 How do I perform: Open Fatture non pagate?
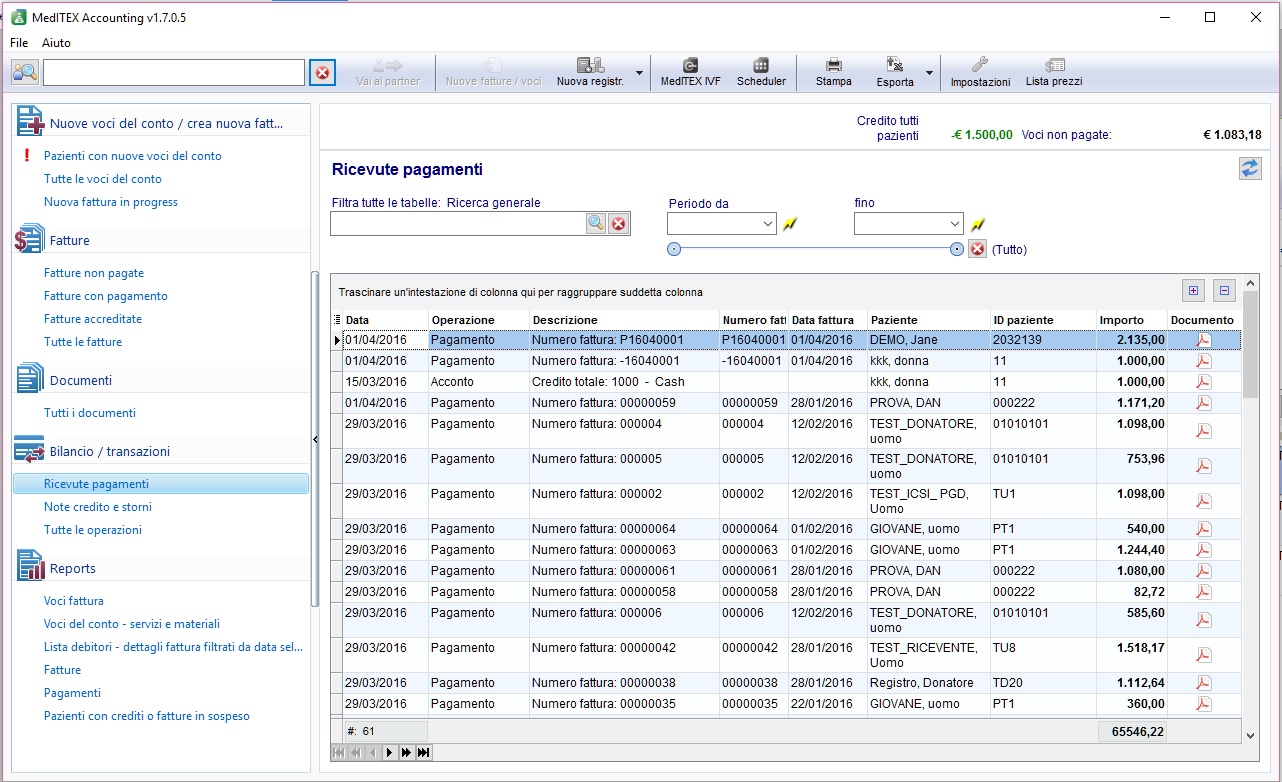pos(94,273)
